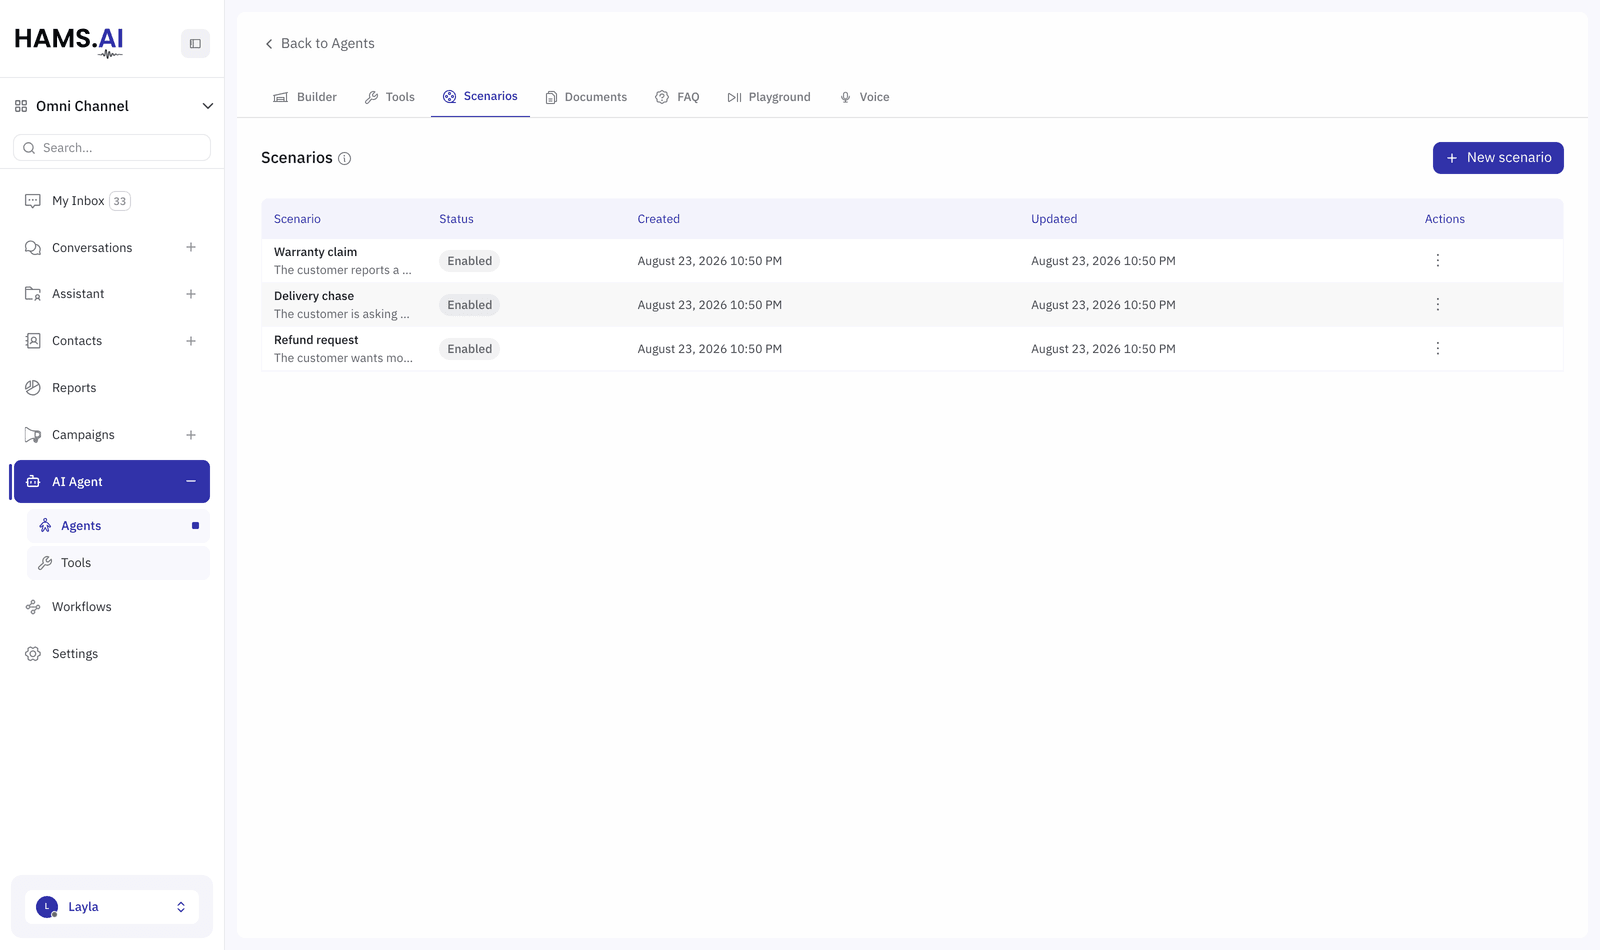Screen dimensions: 1600x950
Task: Expand Conversations with the plus icon
Action: click(191, 247)
